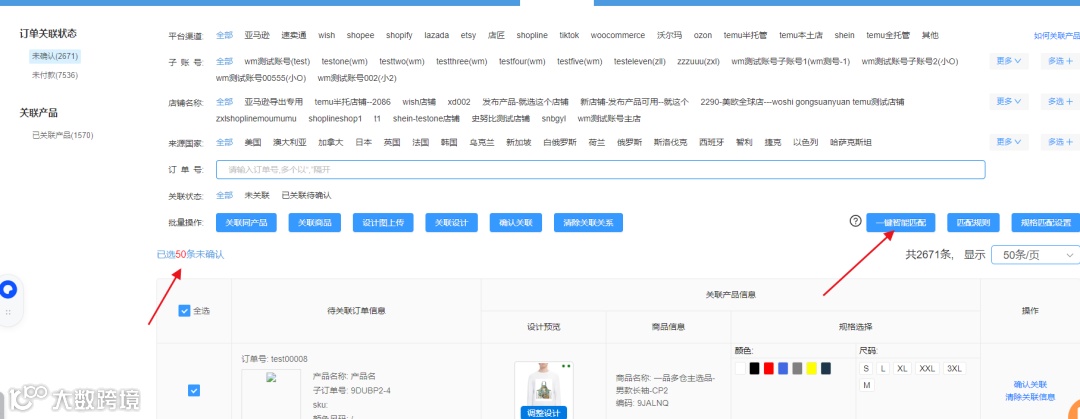Screen dimensions: 1080x419
Task: Filter 平台渠道 by temu半托管
Action: coord(745,35)
